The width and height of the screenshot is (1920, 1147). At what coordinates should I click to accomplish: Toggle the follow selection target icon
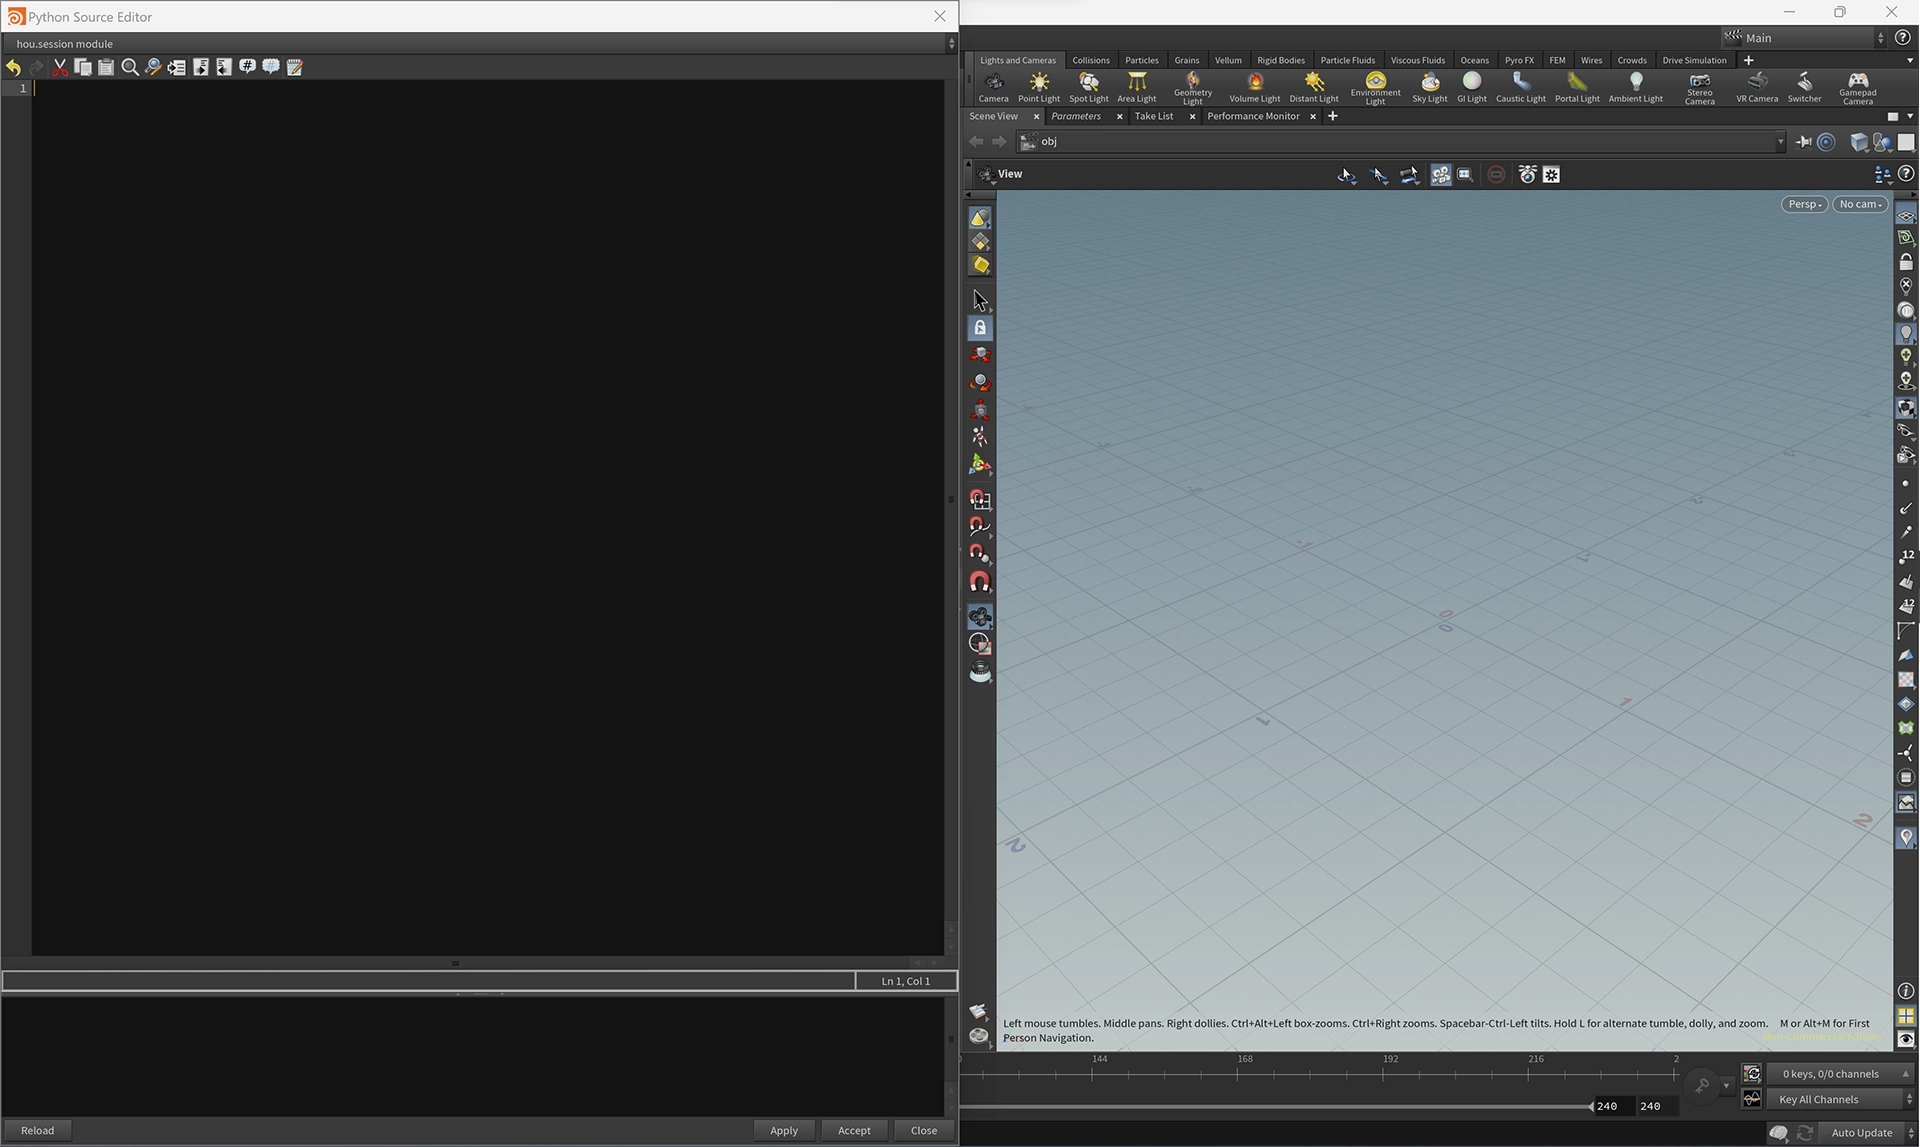(x=1827, y=142)
